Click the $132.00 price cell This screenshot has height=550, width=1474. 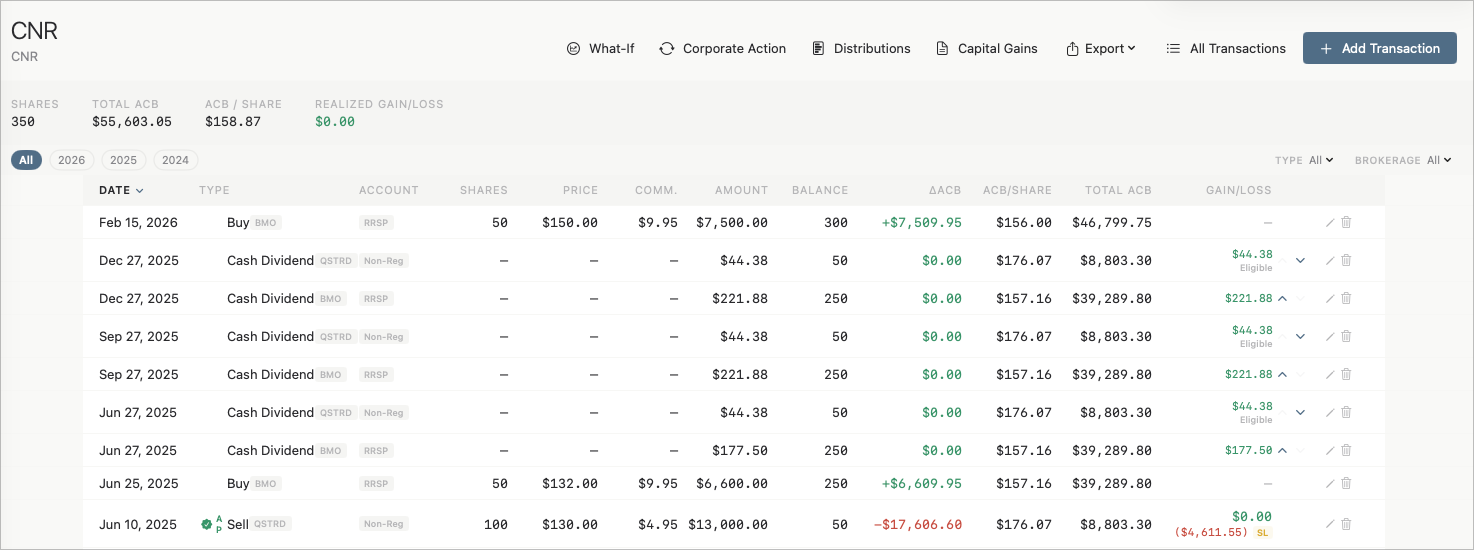tap(570, 484)
